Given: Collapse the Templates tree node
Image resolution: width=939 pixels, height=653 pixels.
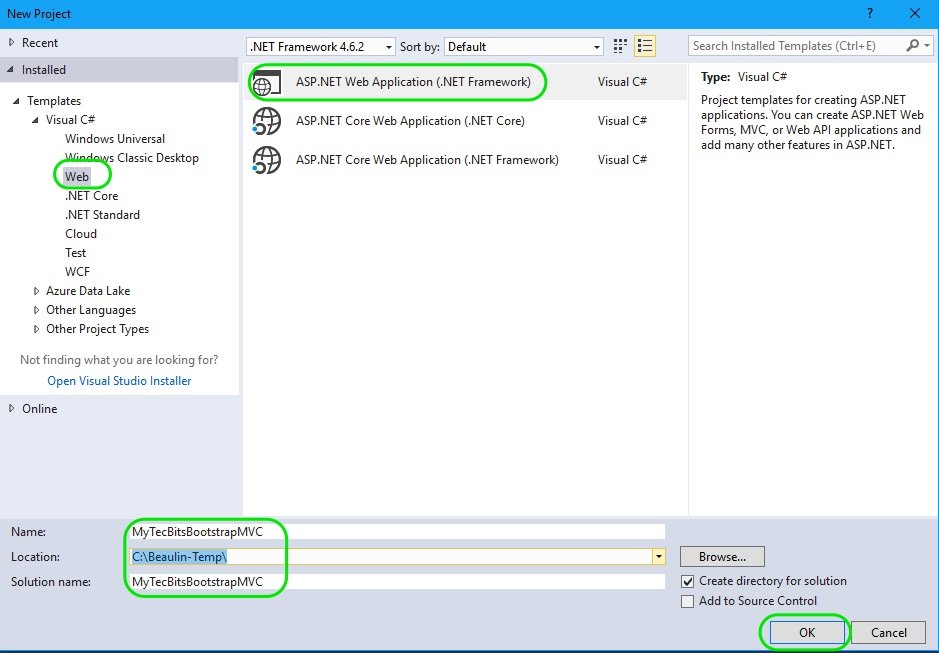Looking at the screenshot, I should (16, 101).
